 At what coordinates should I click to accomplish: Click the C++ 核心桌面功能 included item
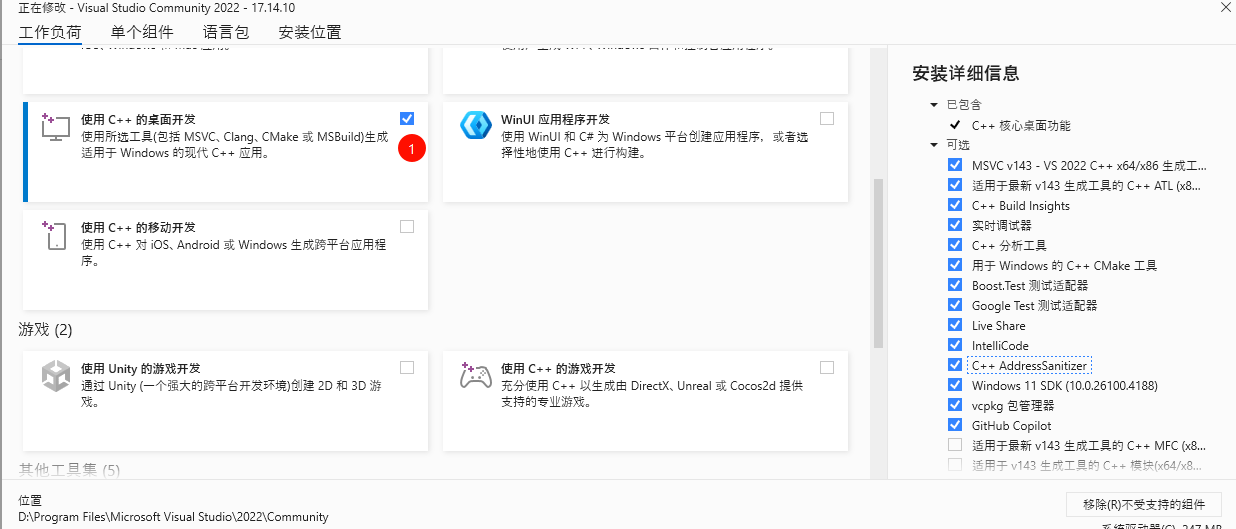(1021, 125)
